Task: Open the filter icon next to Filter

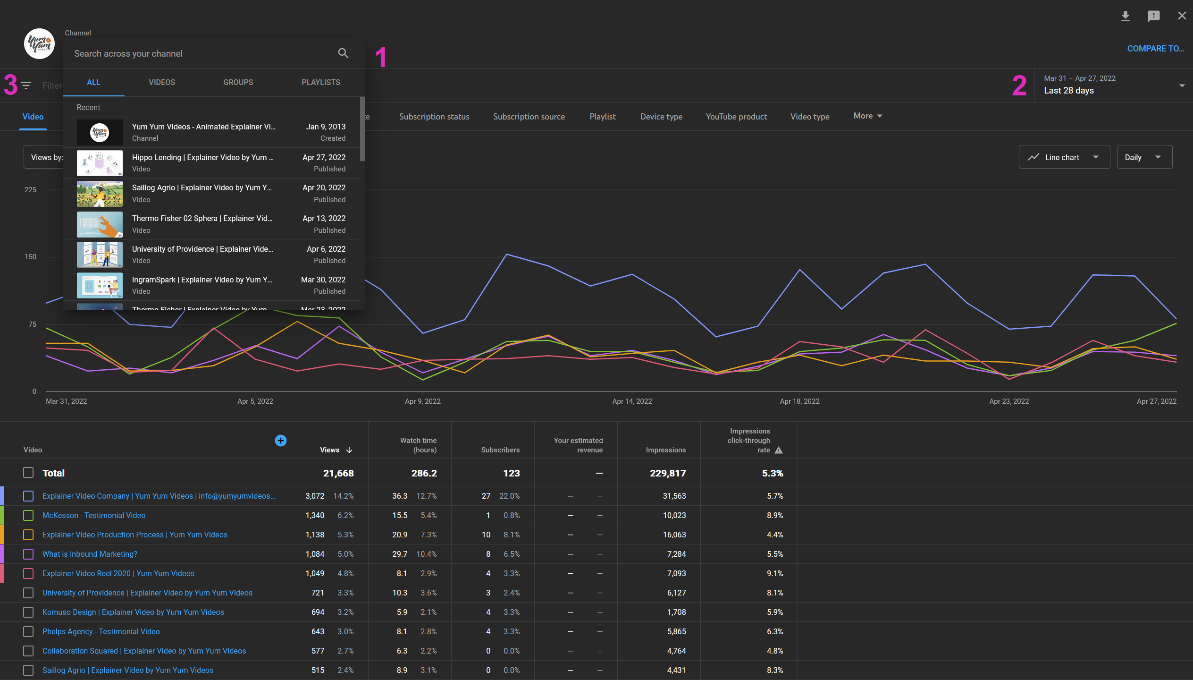Action: 25,85
